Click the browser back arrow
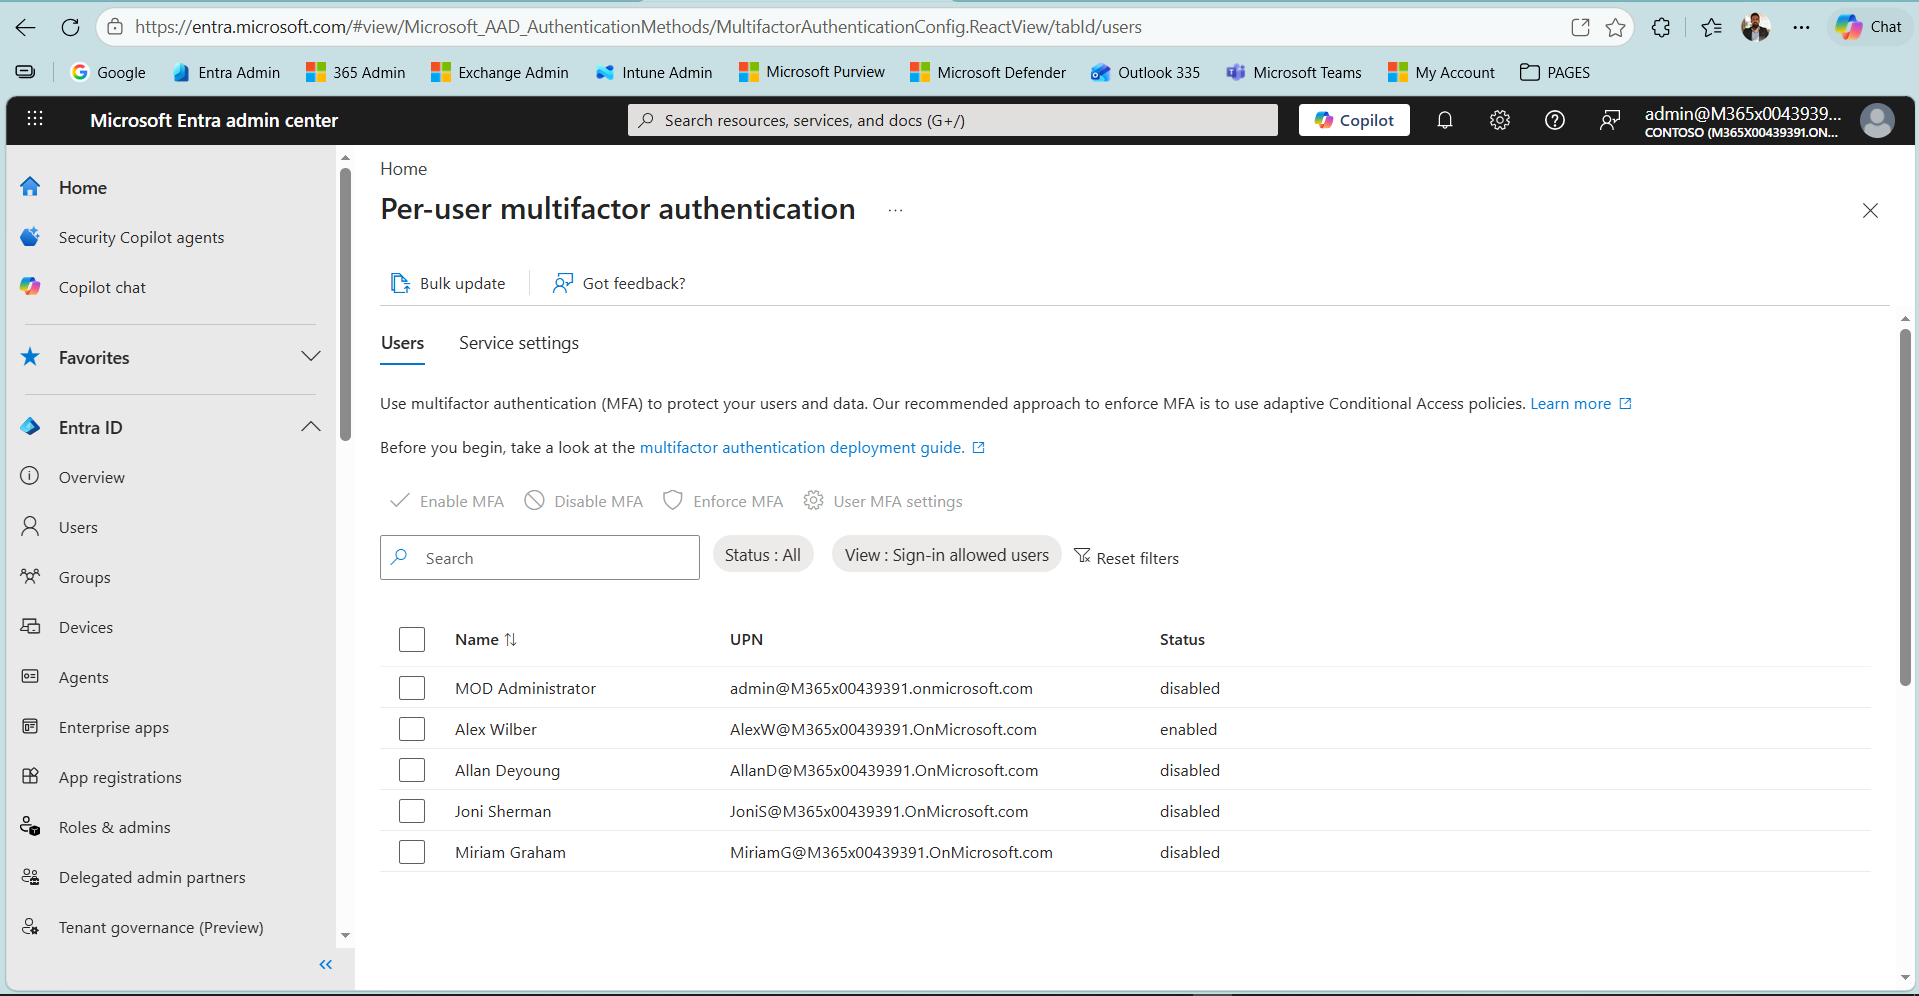The width and height of the screenshot is (1919, 996). tap(26, 27)
